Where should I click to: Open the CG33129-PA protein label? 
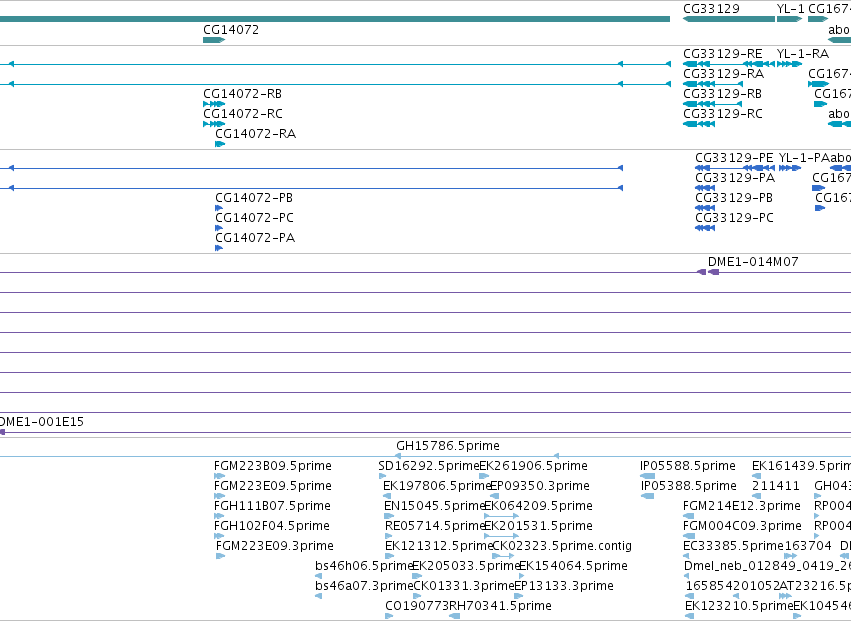(x=735, y=178)
